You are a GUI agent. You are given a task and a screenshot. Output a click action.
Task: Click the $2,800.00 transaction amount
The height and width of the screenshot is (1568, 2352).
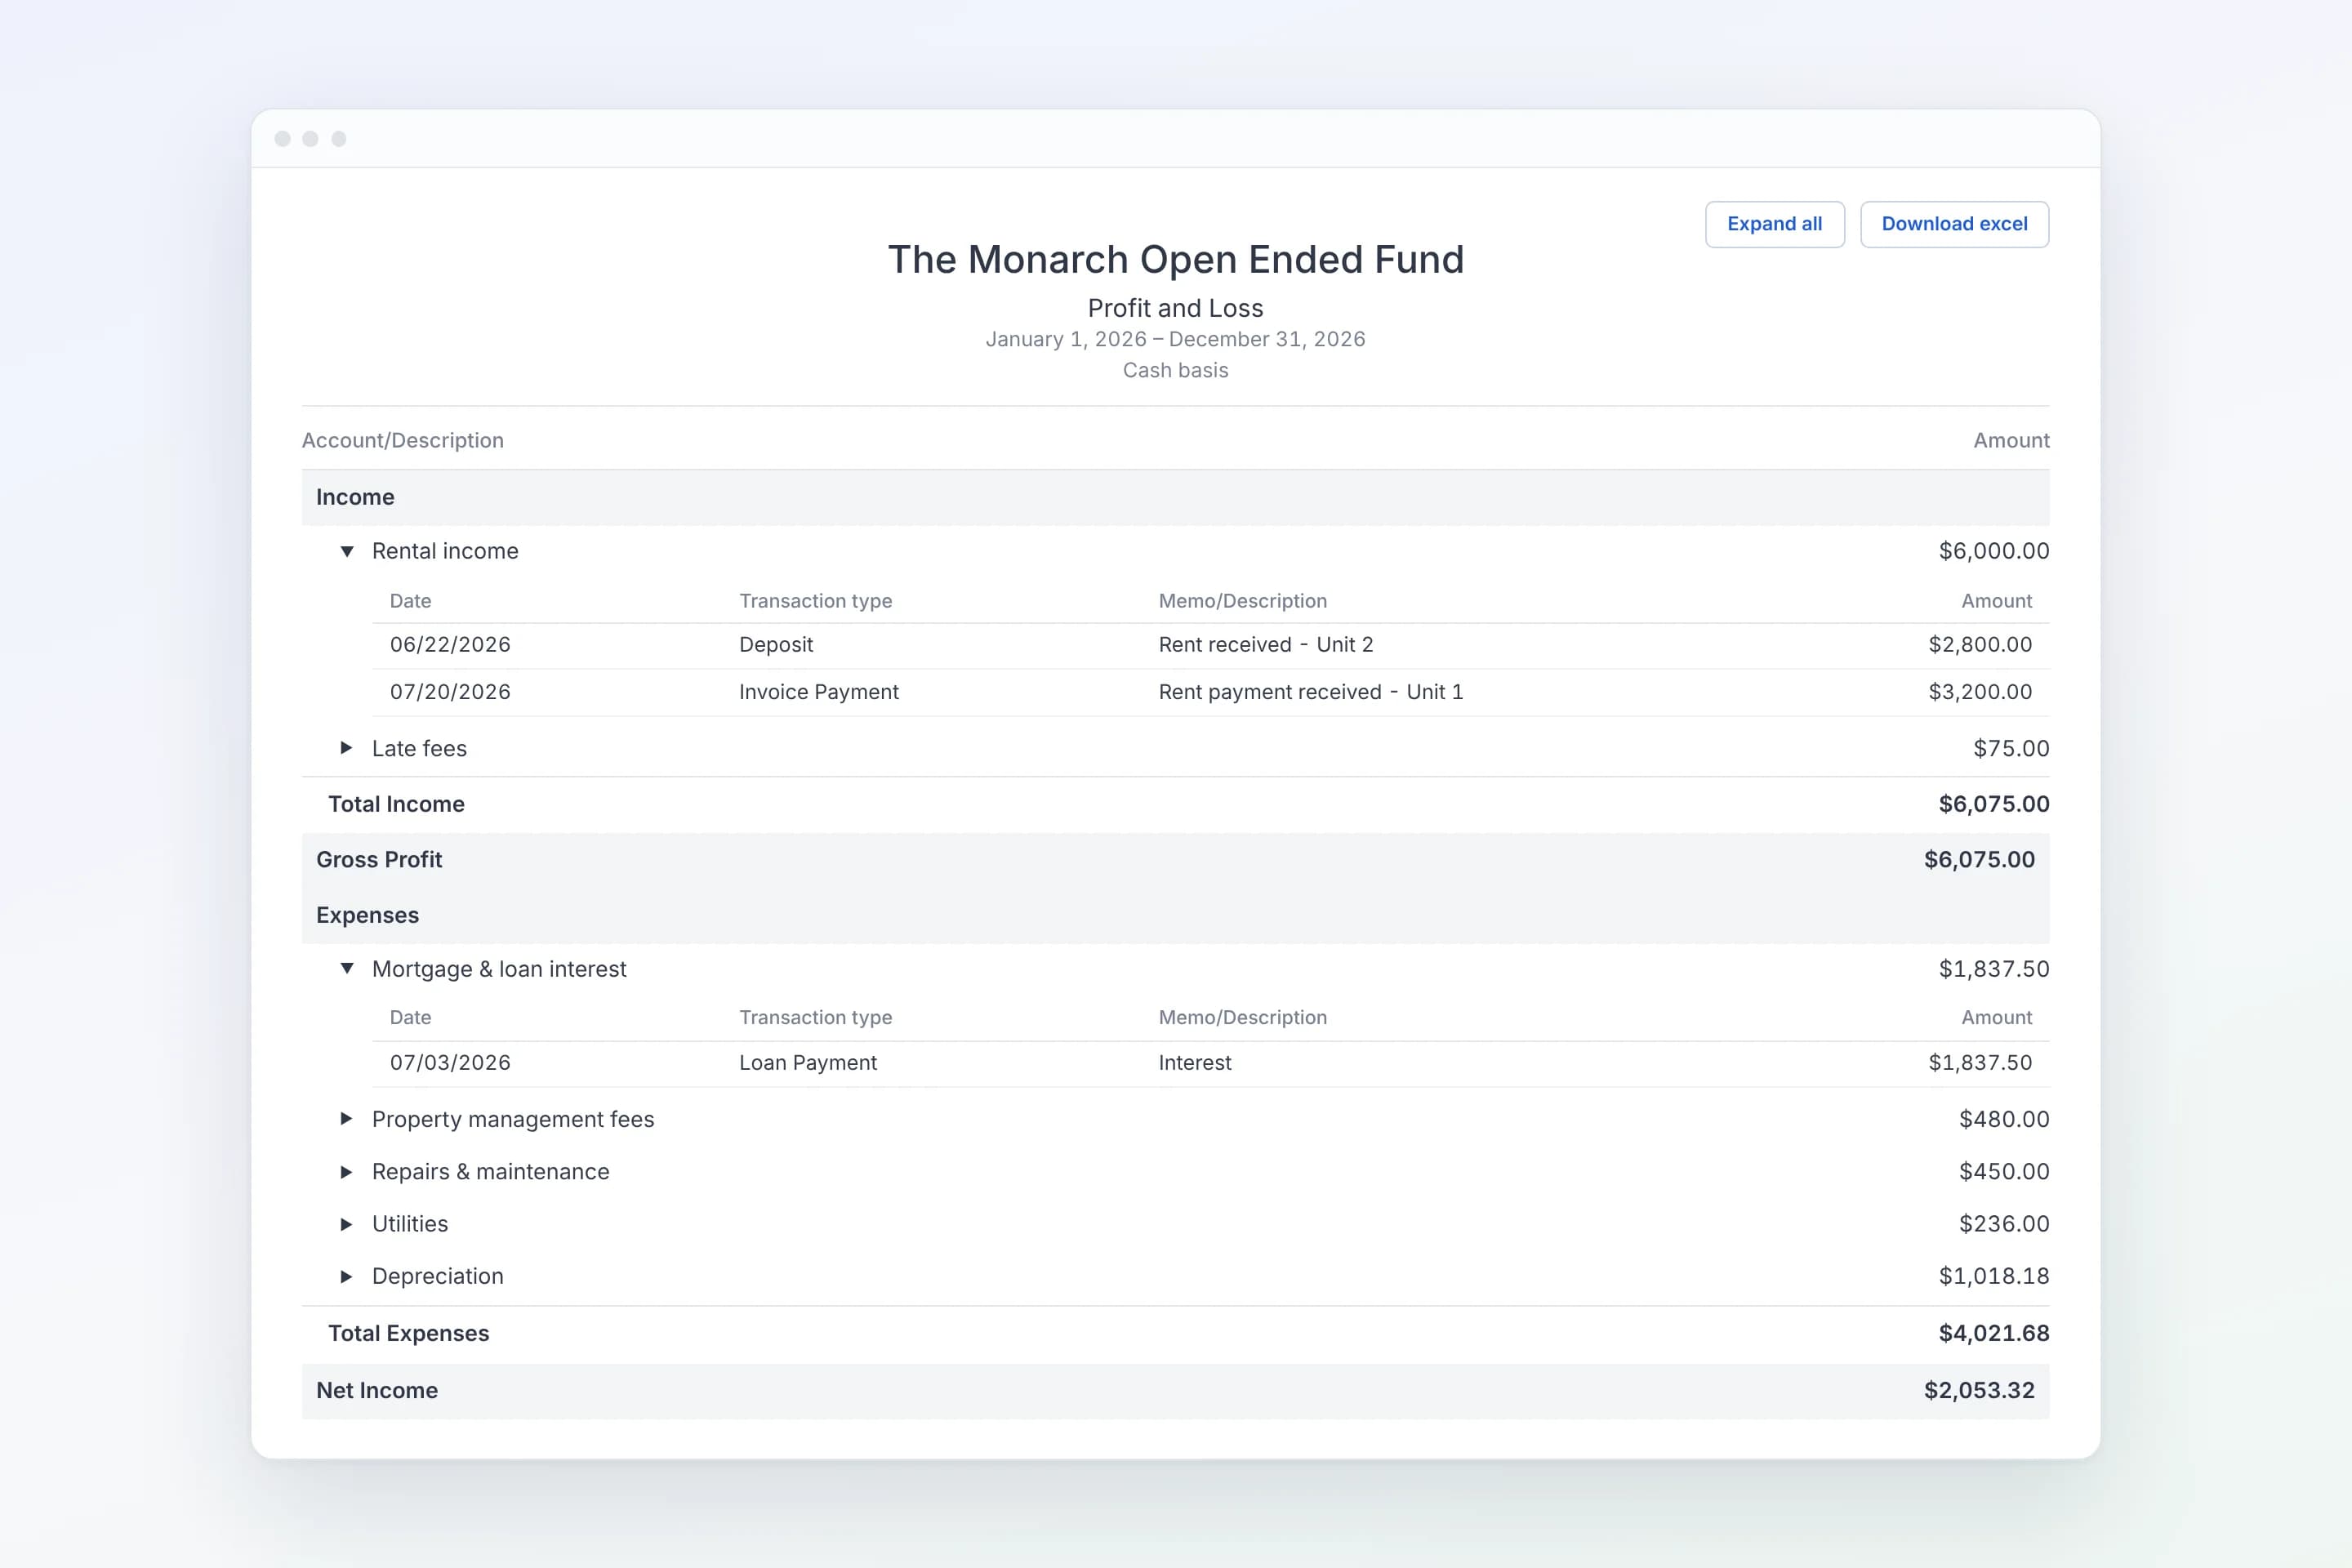point(1980,645)
